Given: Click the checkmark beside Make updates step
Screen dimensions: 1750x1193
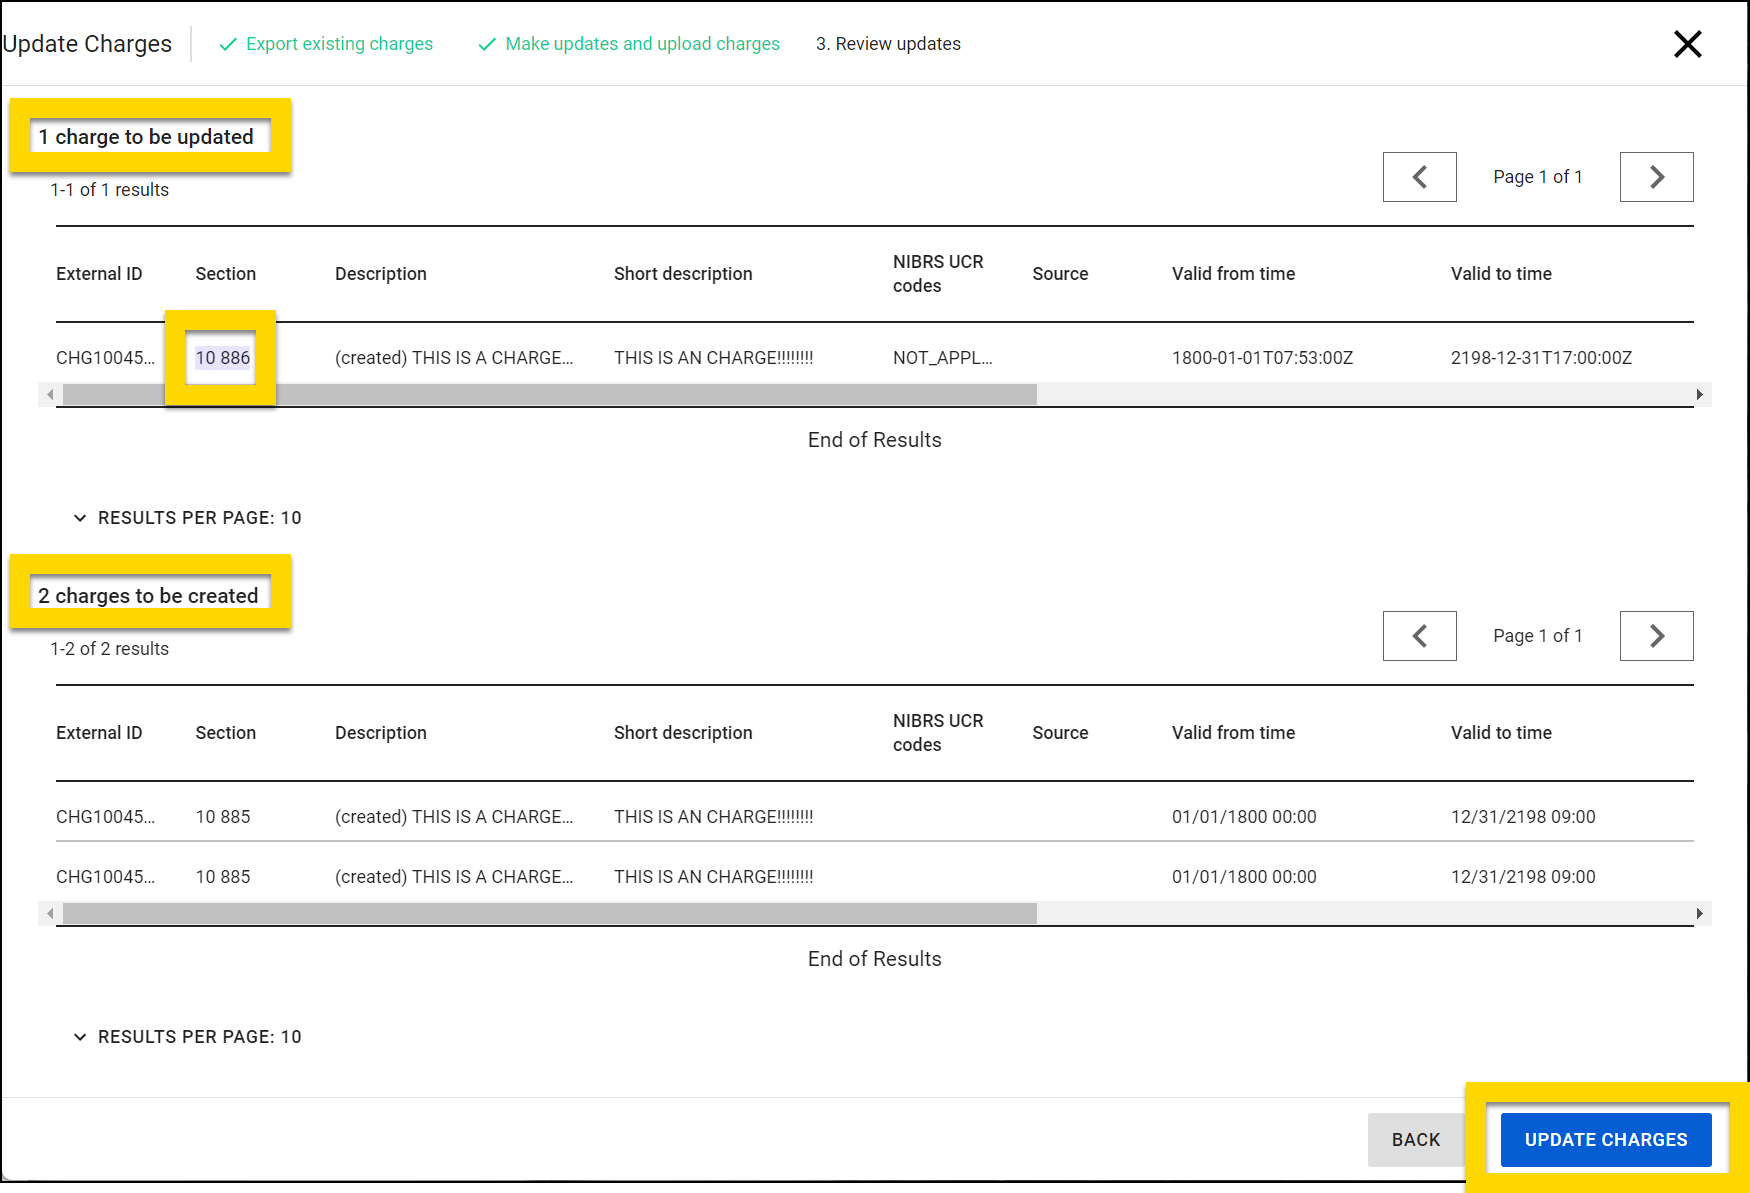Looking at the screenshot, I should pyautogui.click(x=487, y=44).
